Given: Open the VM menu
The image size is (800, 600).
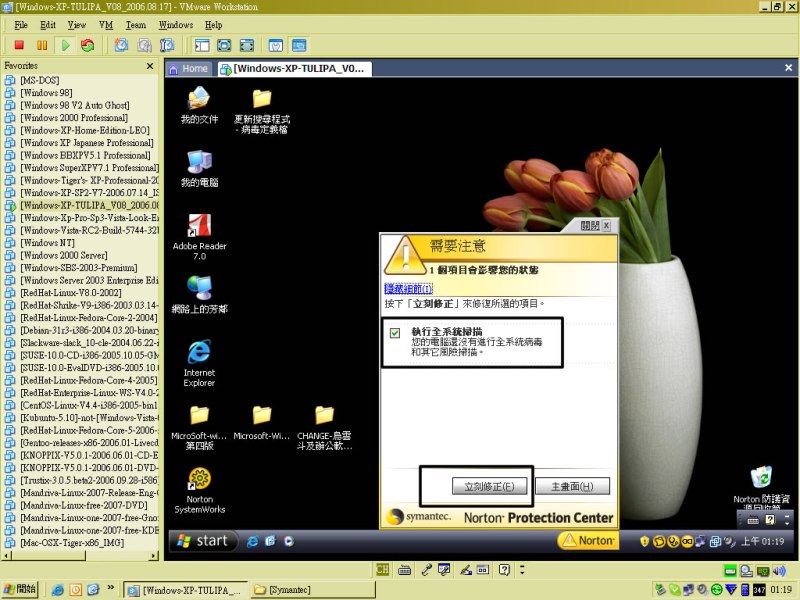Looking at the screenshot, I should (x=106, y=25).
